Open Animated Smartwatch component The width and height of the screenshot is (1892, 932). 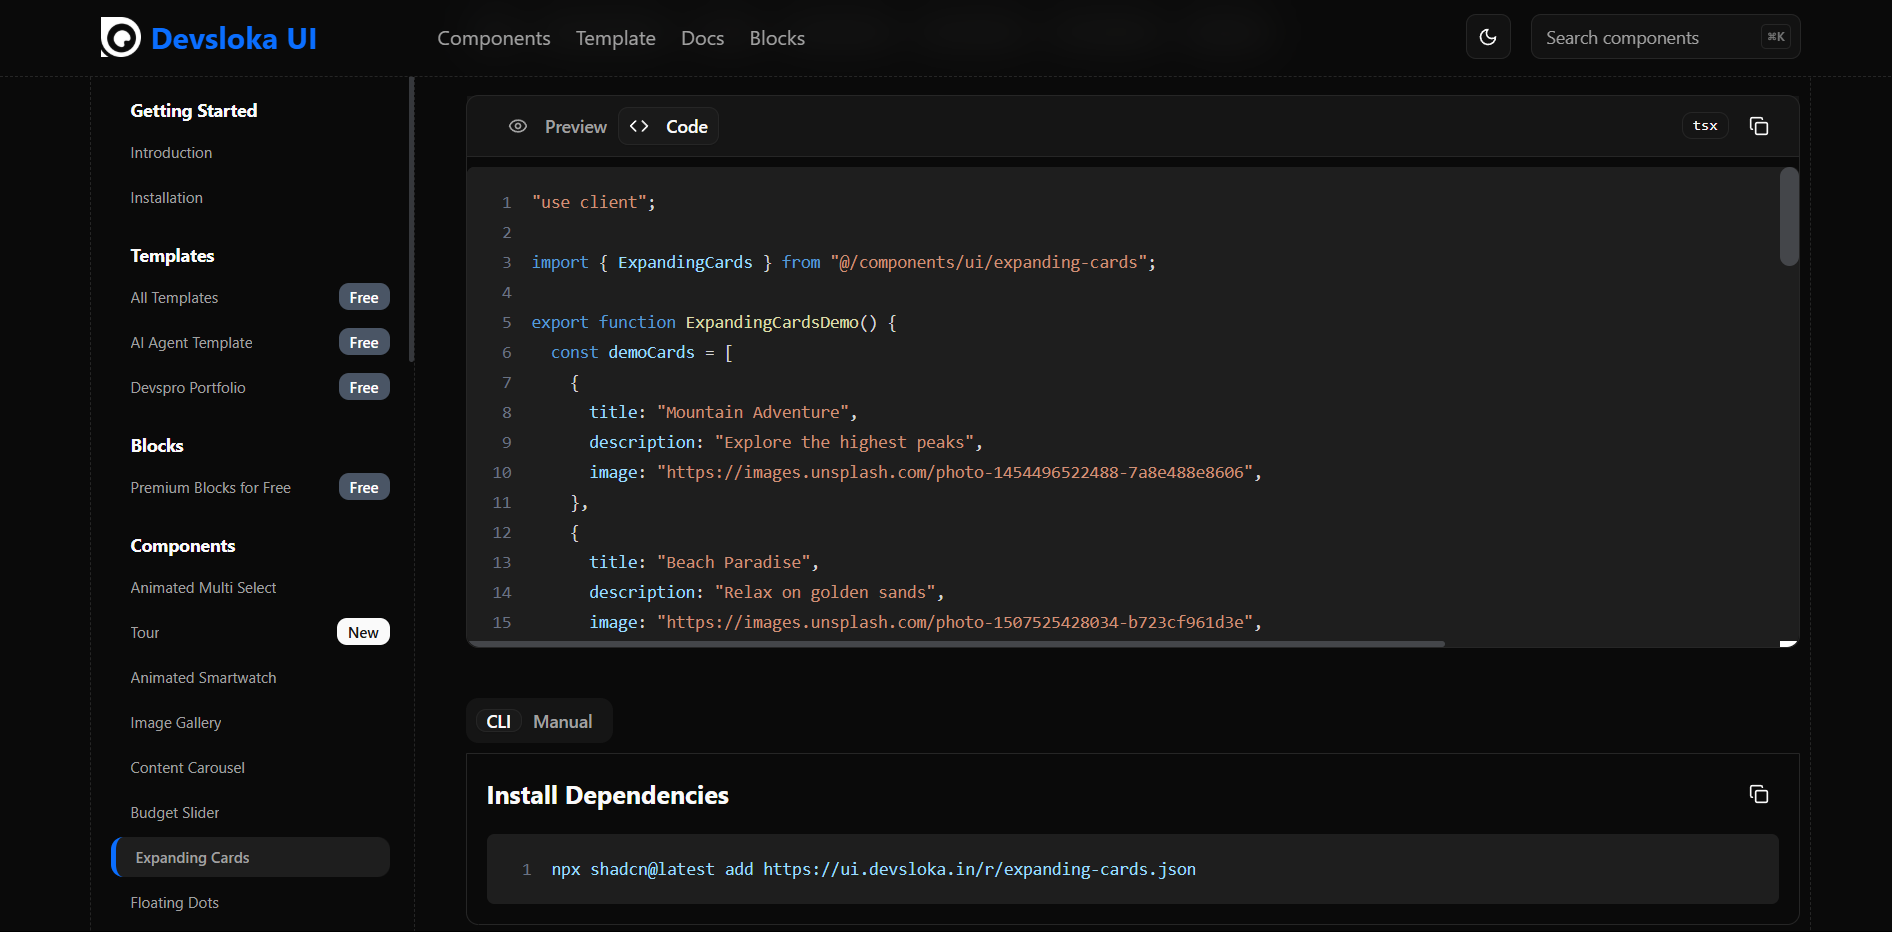click(203, 678)
